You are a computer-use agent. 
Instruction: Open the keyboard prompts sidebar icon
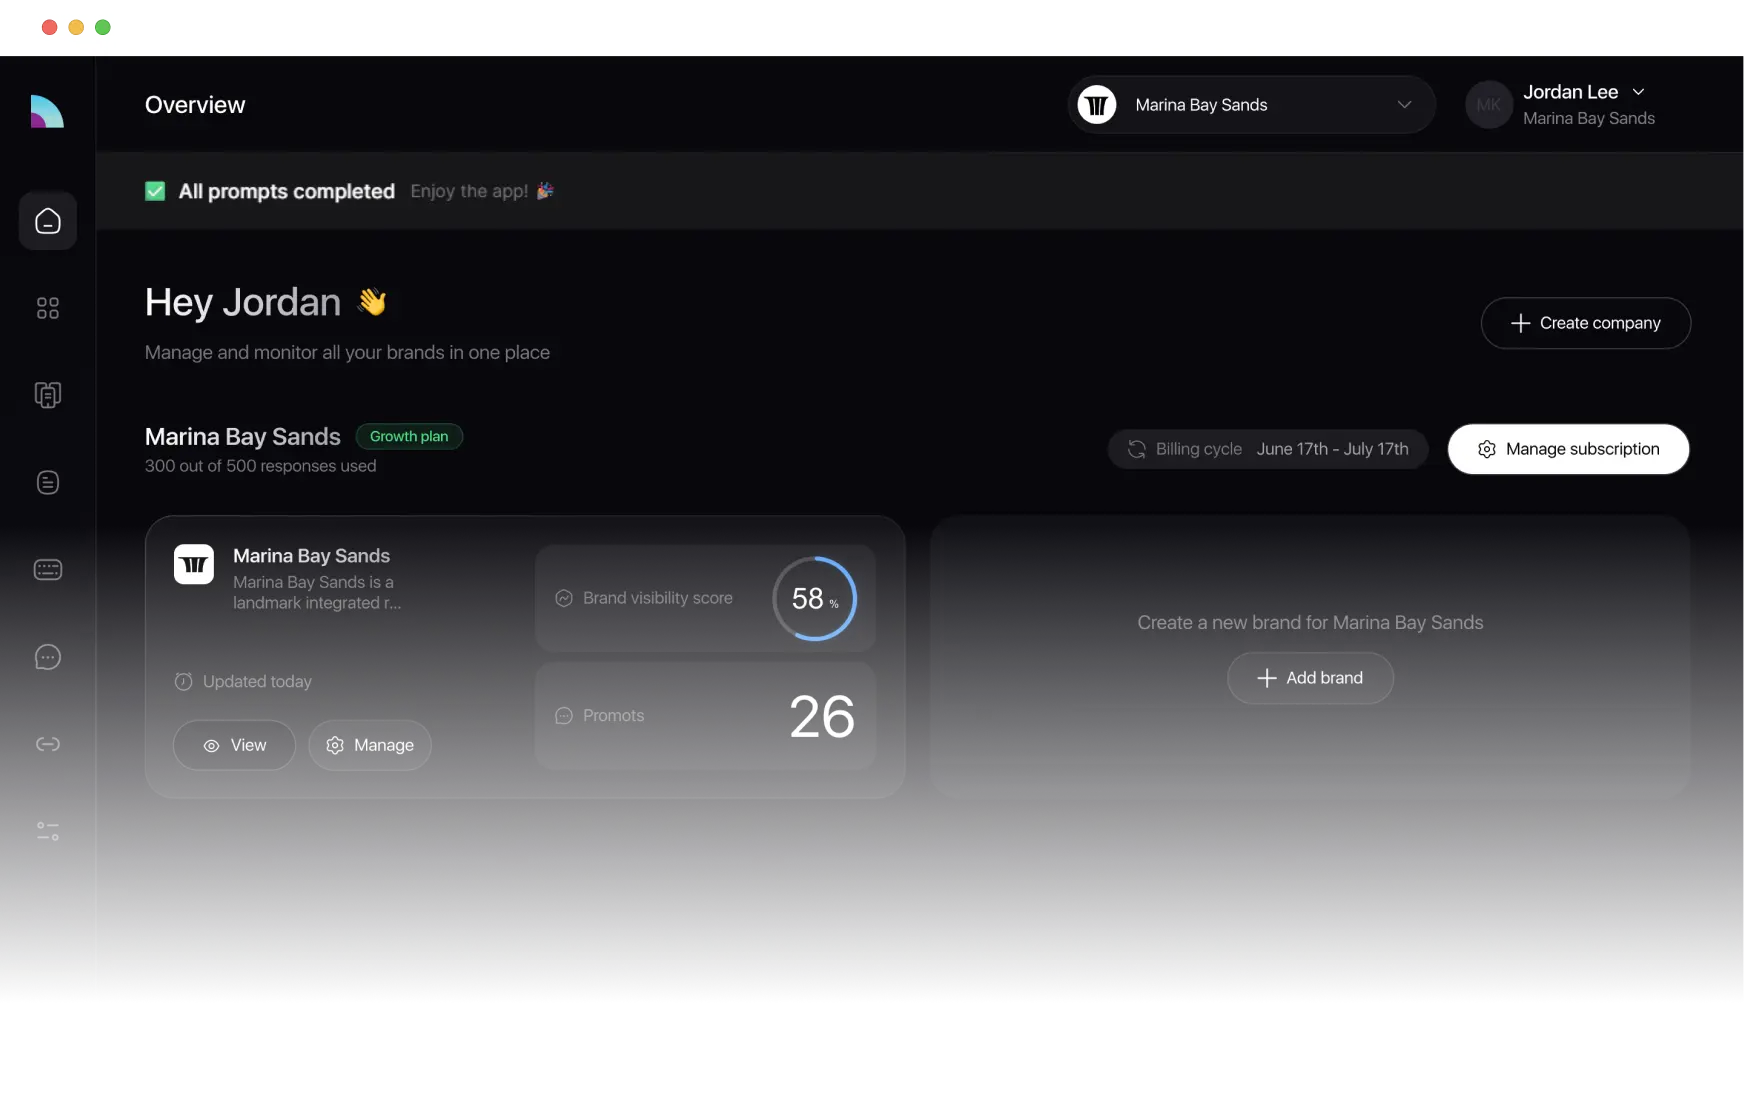pos(48,570)
